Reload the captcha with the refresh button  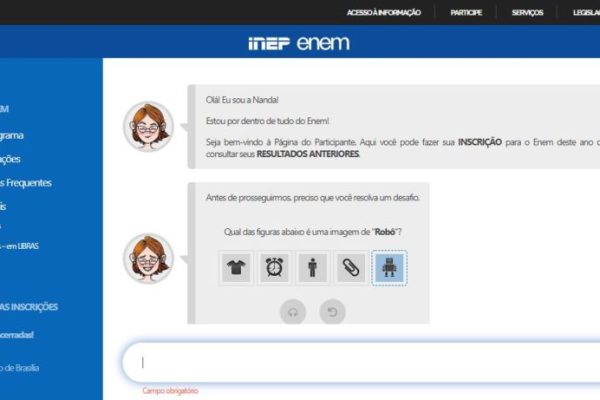(333, 312)
